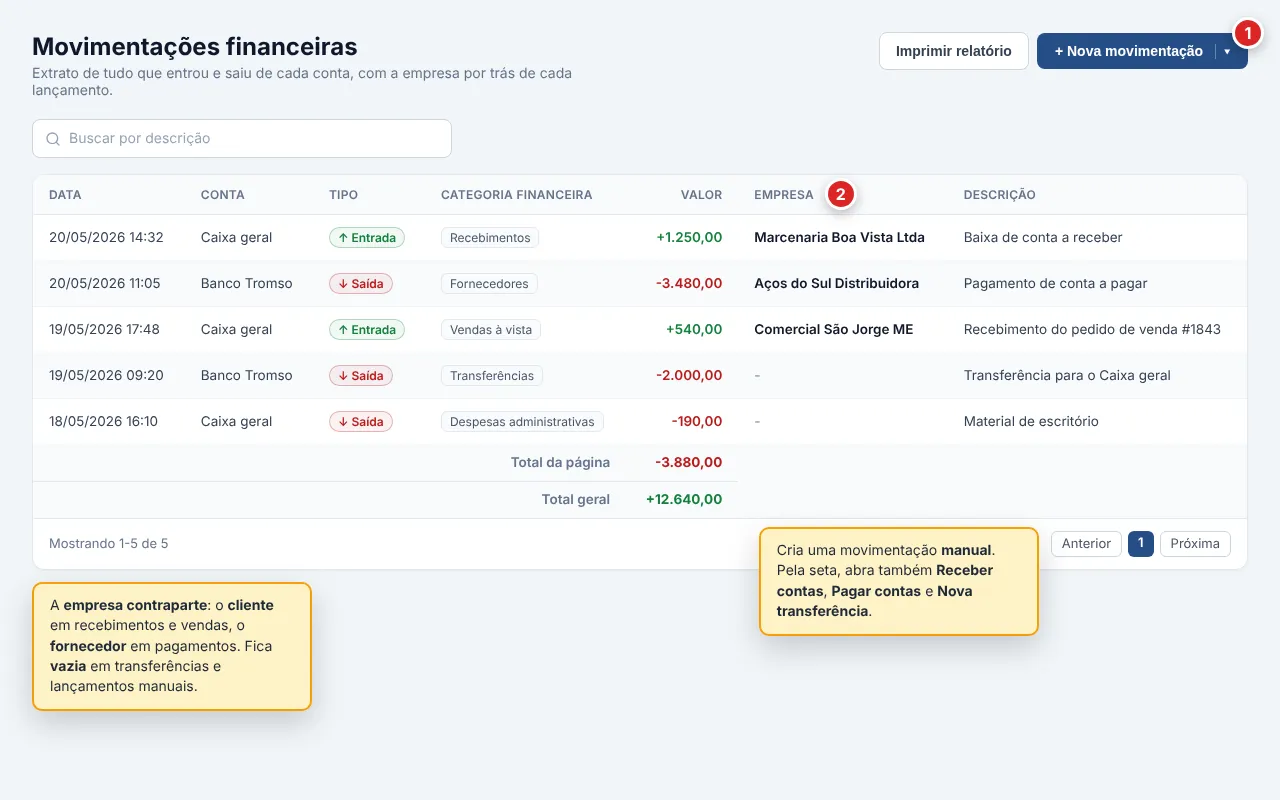Click company Marcenaria Boa Vista Ltda
This screenshot has width=1280, height=800.
[839, 238]
